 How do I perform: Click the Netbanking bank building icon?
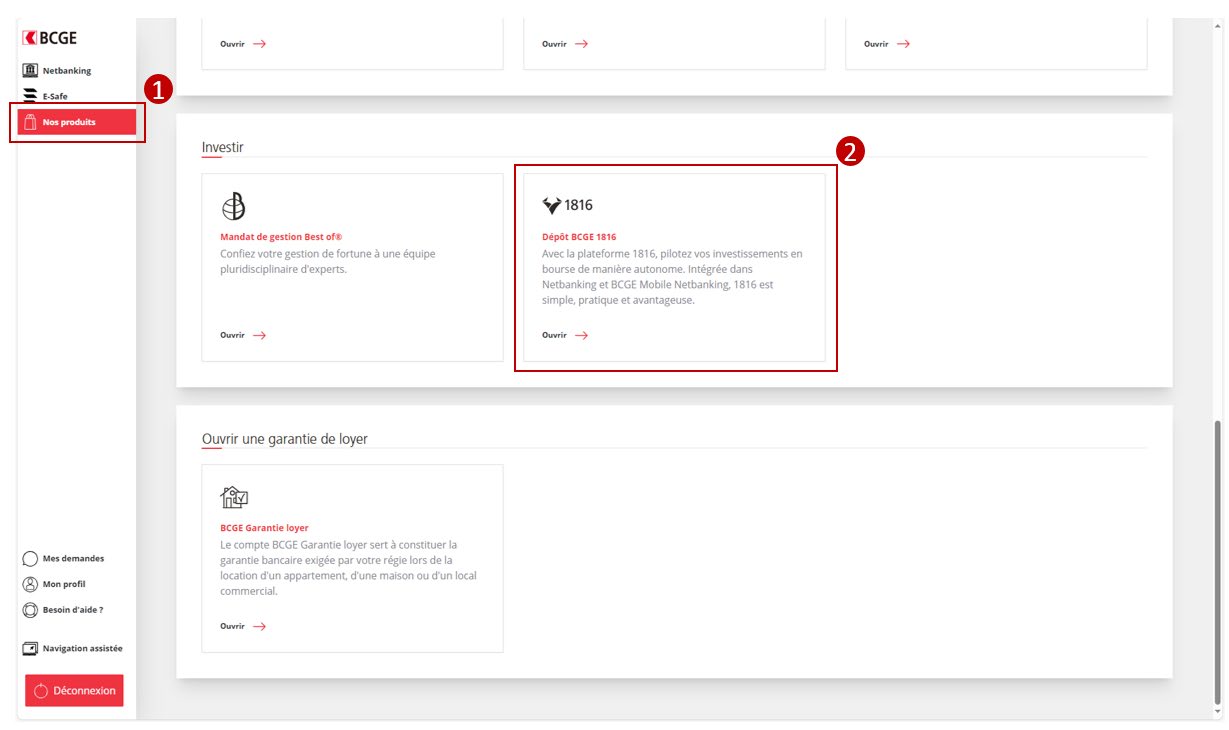(x=30, y=71)
